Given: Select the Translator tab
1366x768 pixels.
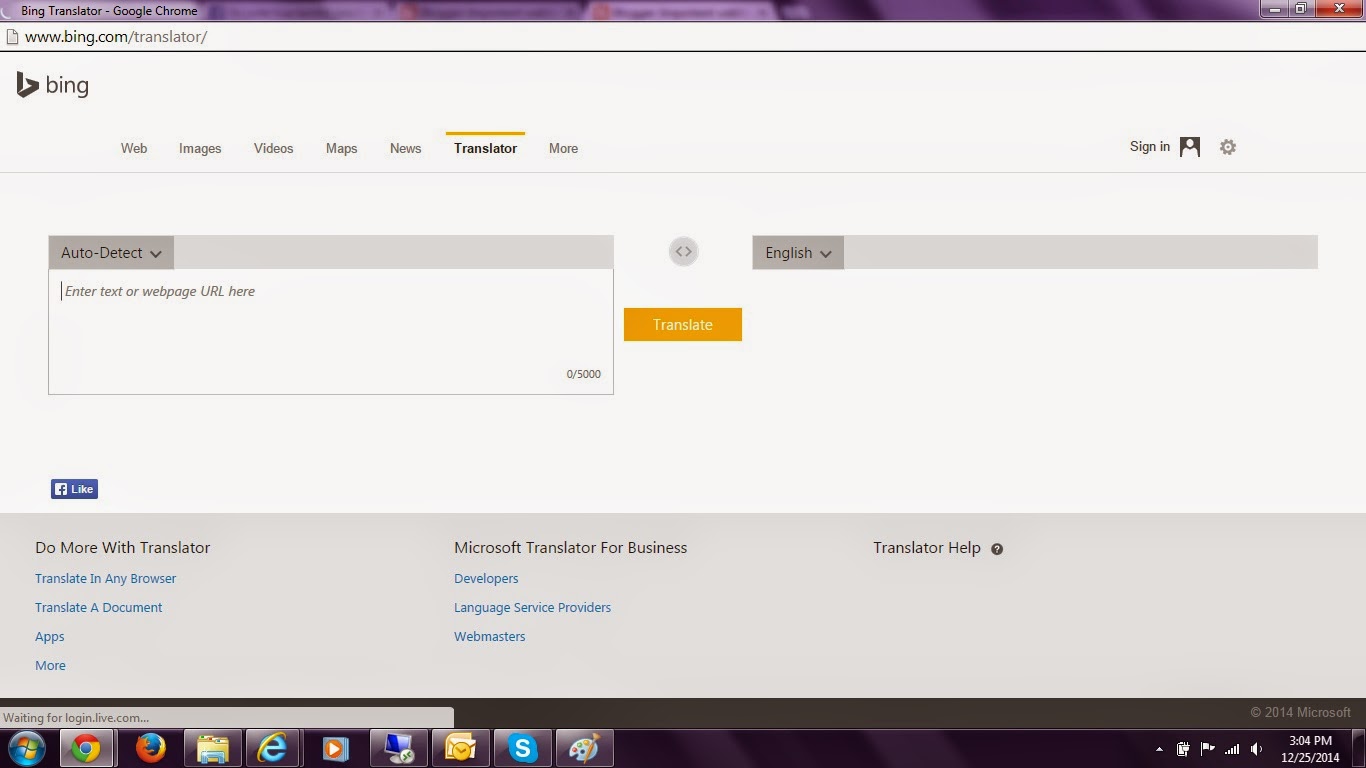Looking at the screenshot, I should click(x=486, y=148).
